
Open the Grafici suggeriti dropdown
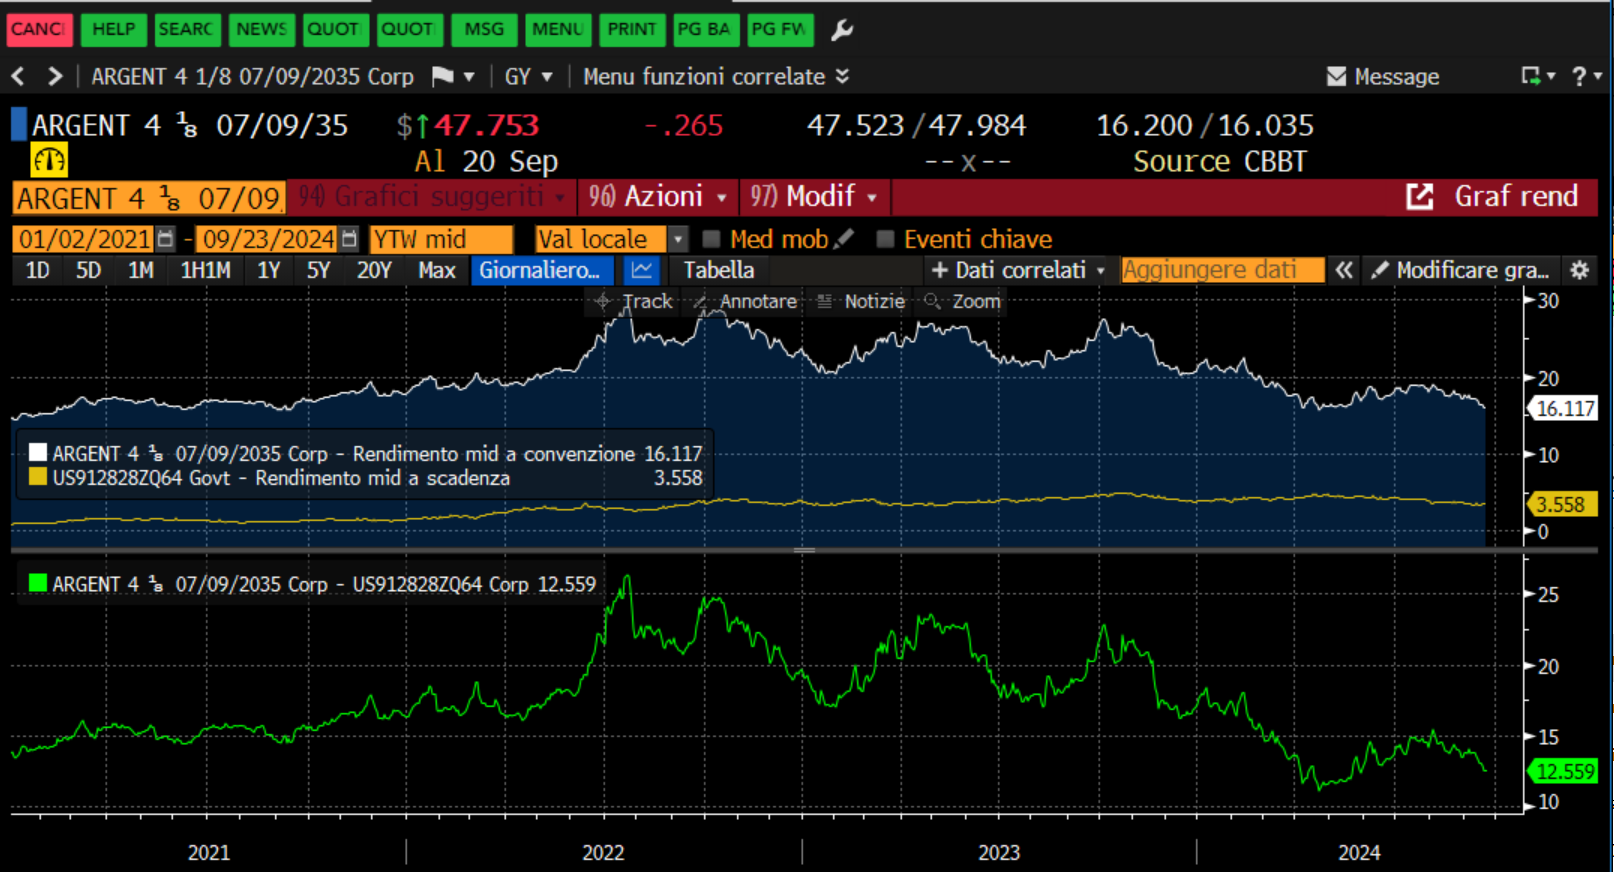click(x=432, y=197)
